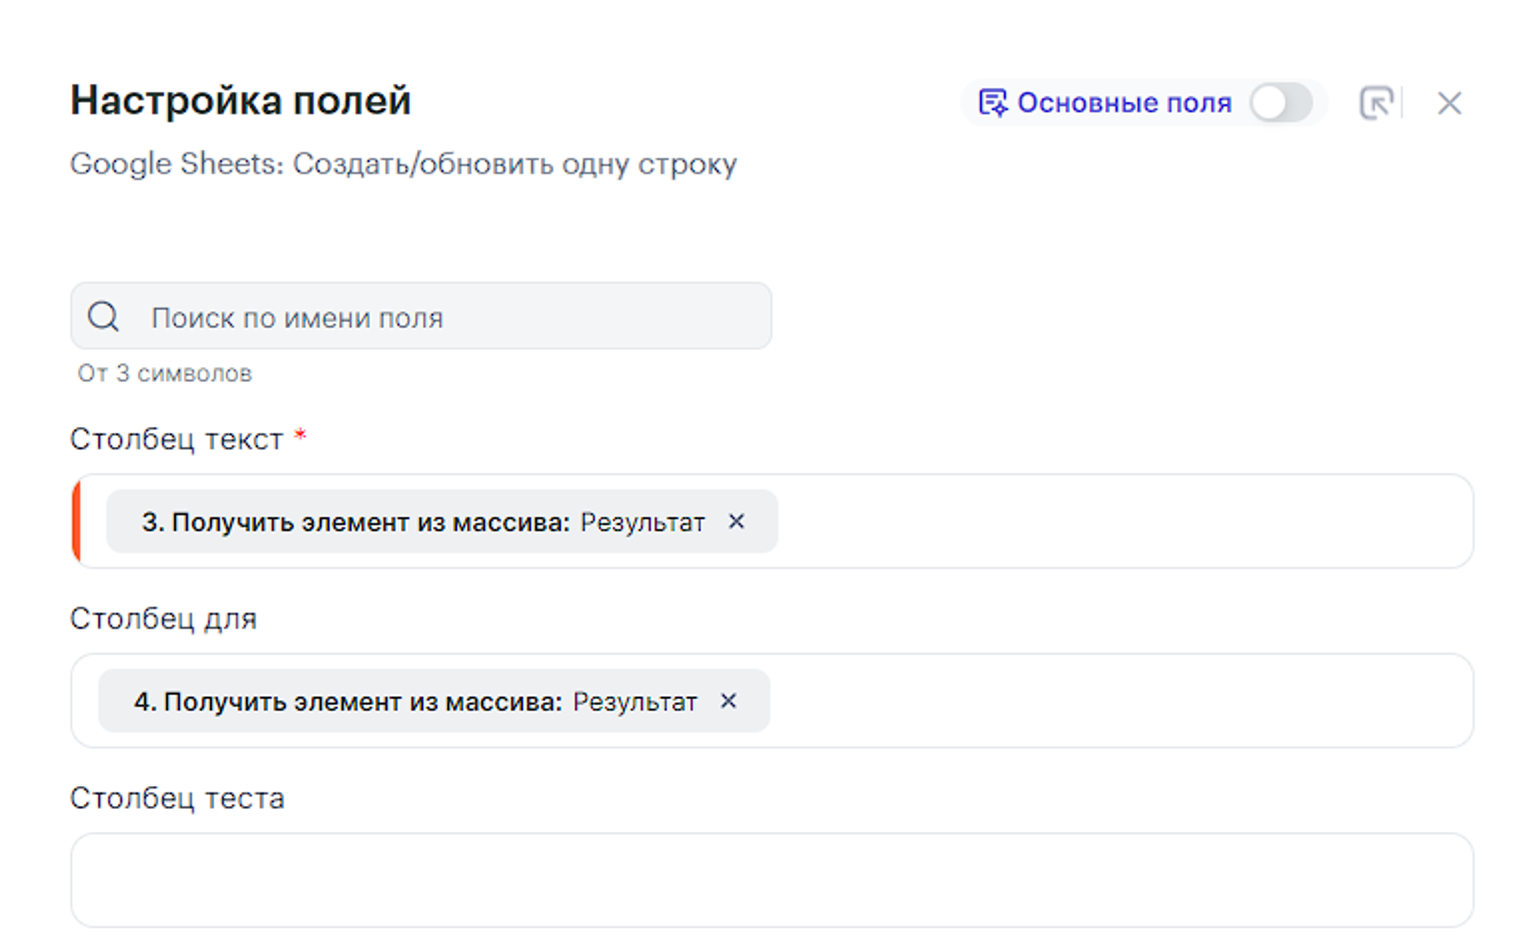Click the Основные поля text label

1124,103
